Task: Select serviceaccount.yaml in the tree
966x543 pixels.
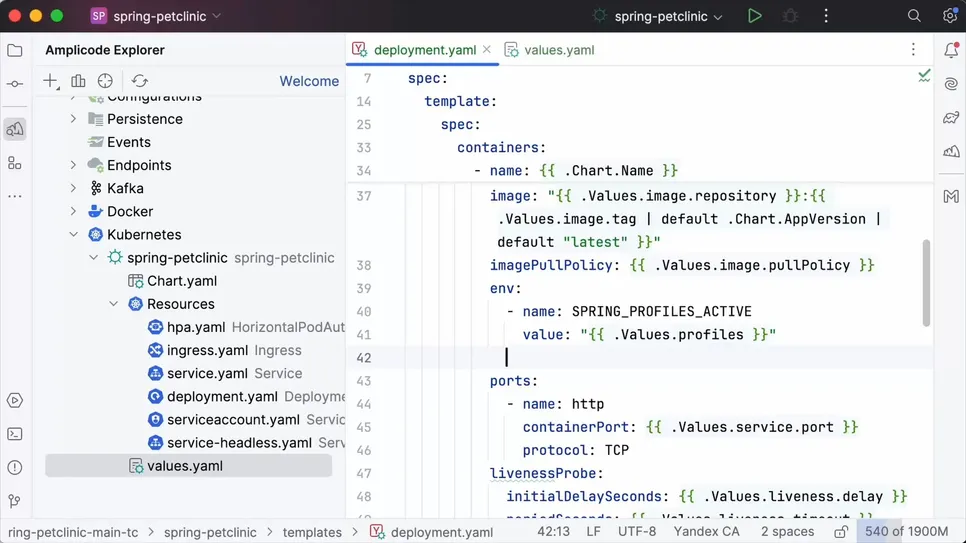Action: point(233,420)
